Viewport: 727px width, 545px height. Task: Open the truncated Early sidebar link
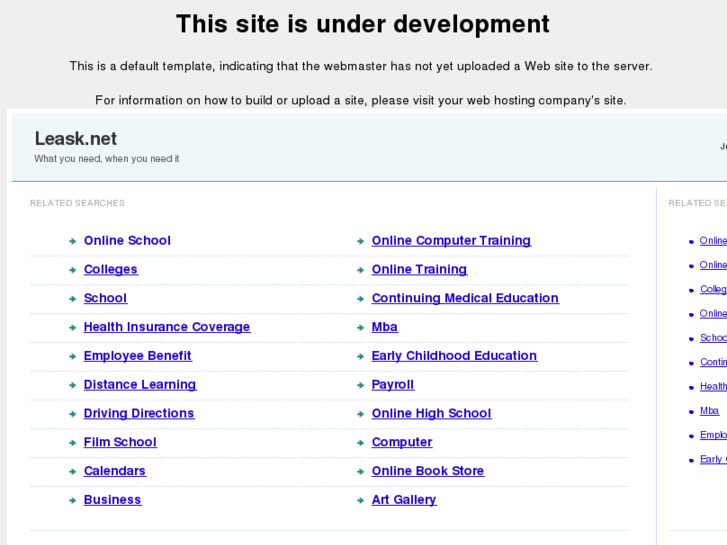click(713, 459)
